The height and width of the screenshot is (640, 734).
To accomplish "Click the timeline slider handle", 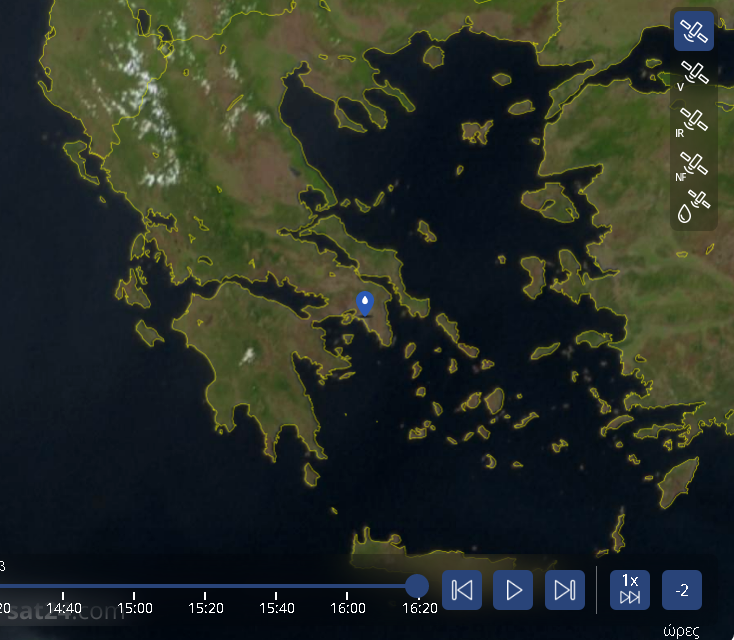I will point(417,586).
